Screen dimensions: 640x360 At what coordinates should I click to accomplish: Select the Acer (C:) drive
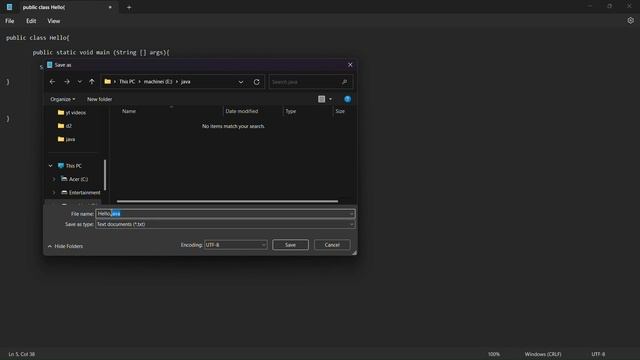click(74, 179)
